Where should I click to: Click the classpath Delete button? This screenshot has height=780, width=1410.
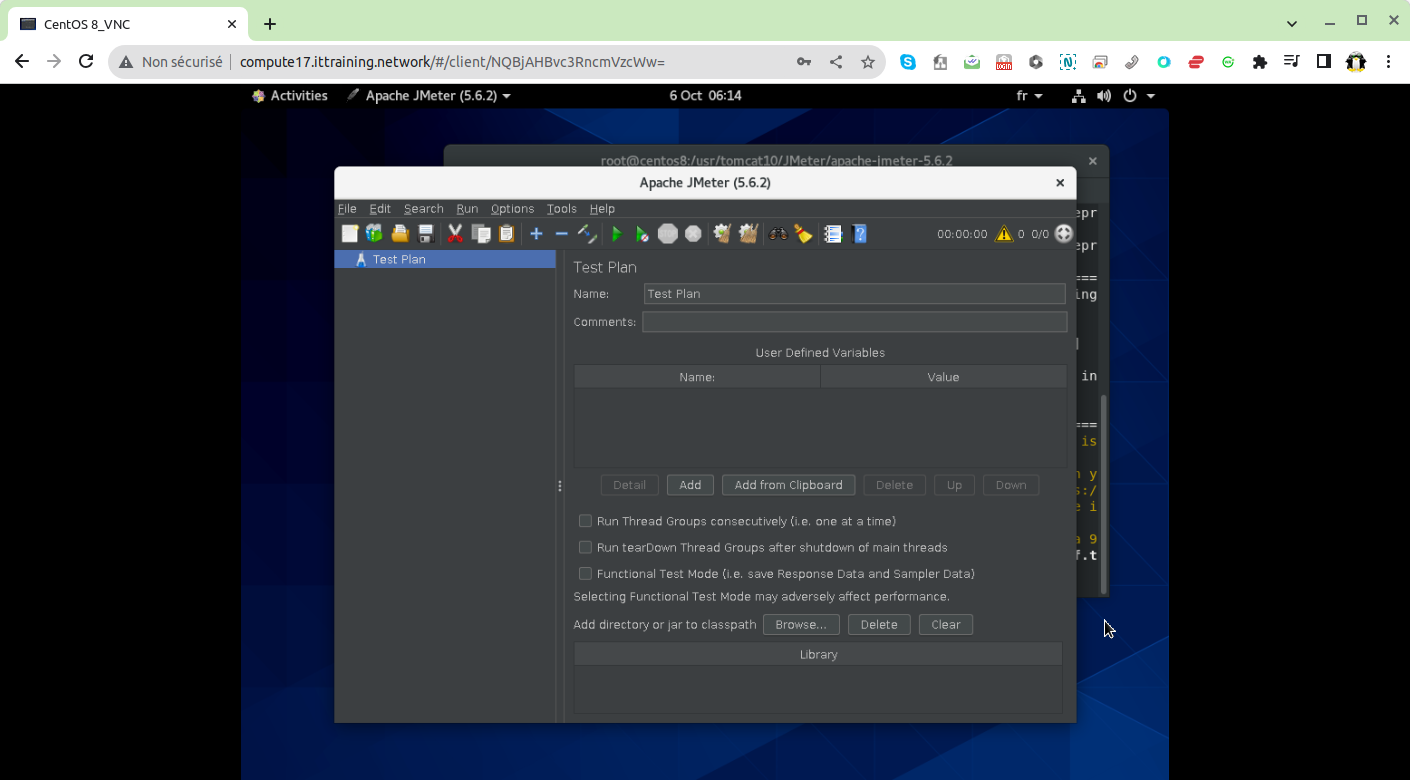pos(879,625)
